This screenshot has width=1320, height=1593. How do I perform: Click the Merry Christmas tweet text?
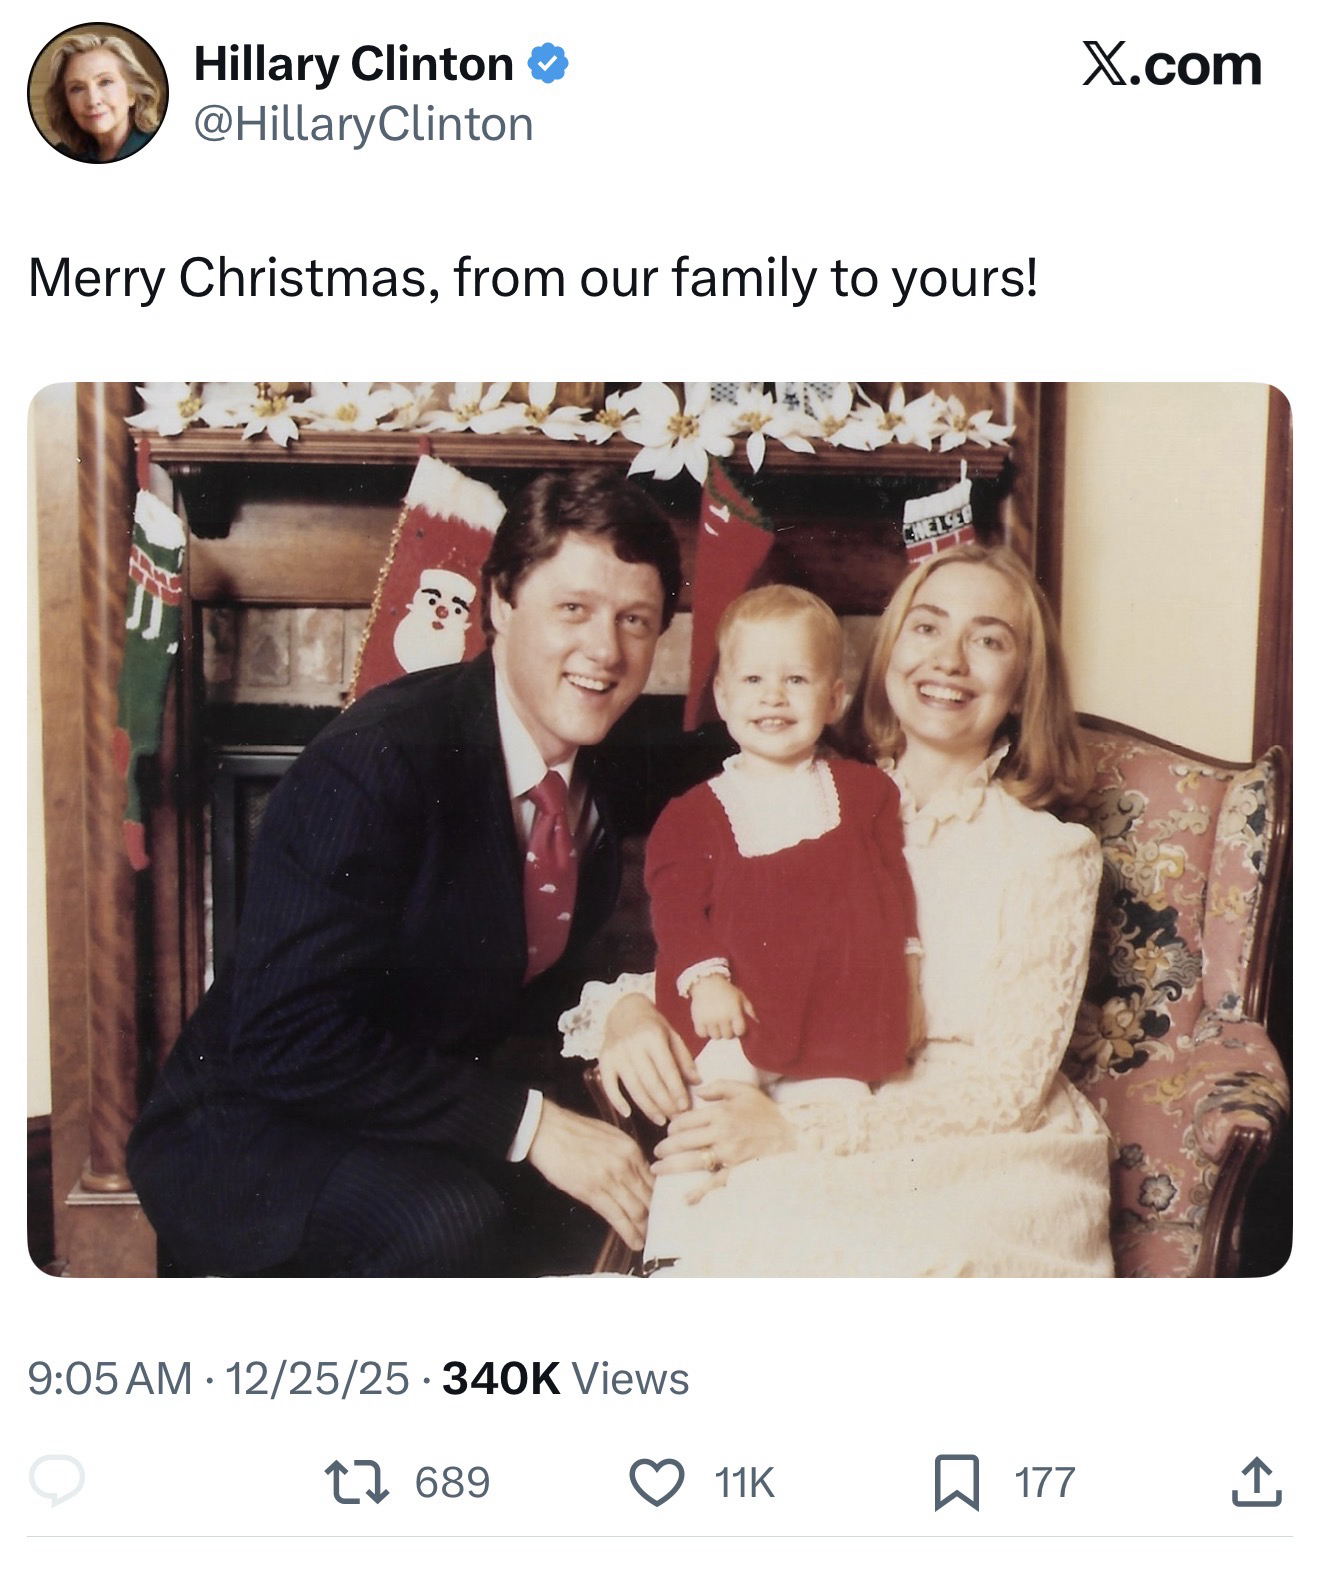[x=533, y=278]
